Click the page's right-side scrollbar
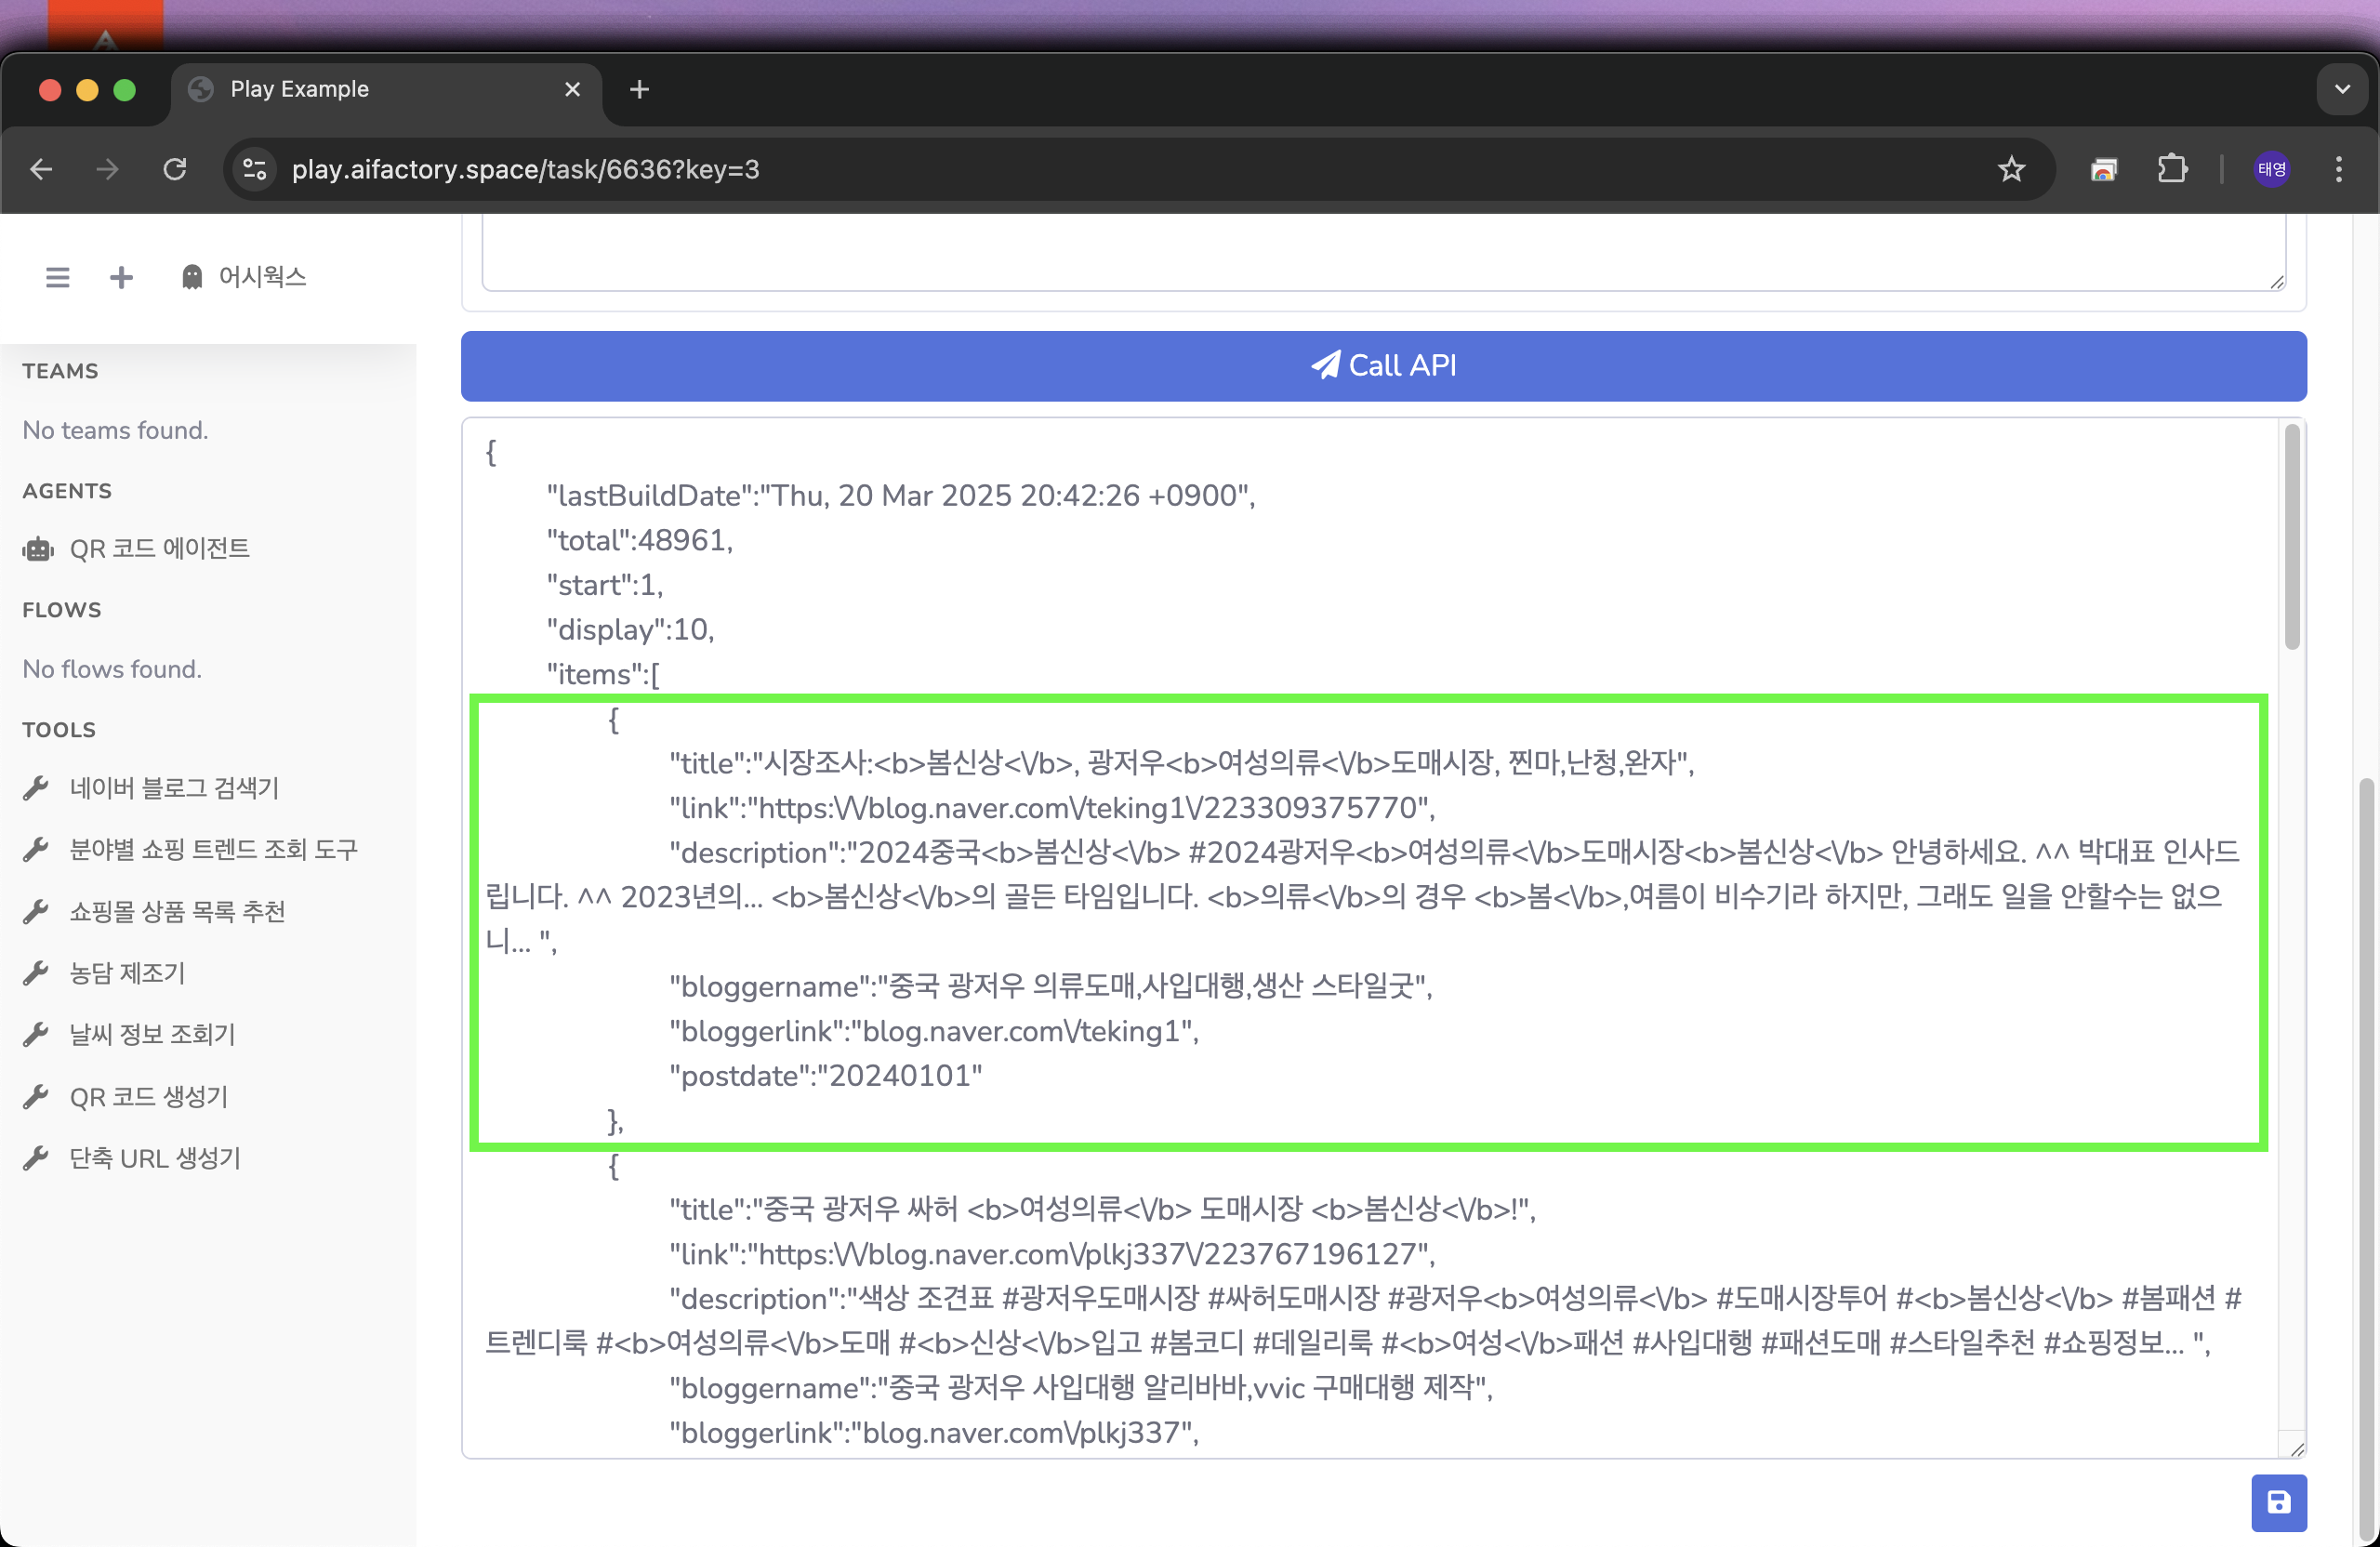 point(2365,1160)
